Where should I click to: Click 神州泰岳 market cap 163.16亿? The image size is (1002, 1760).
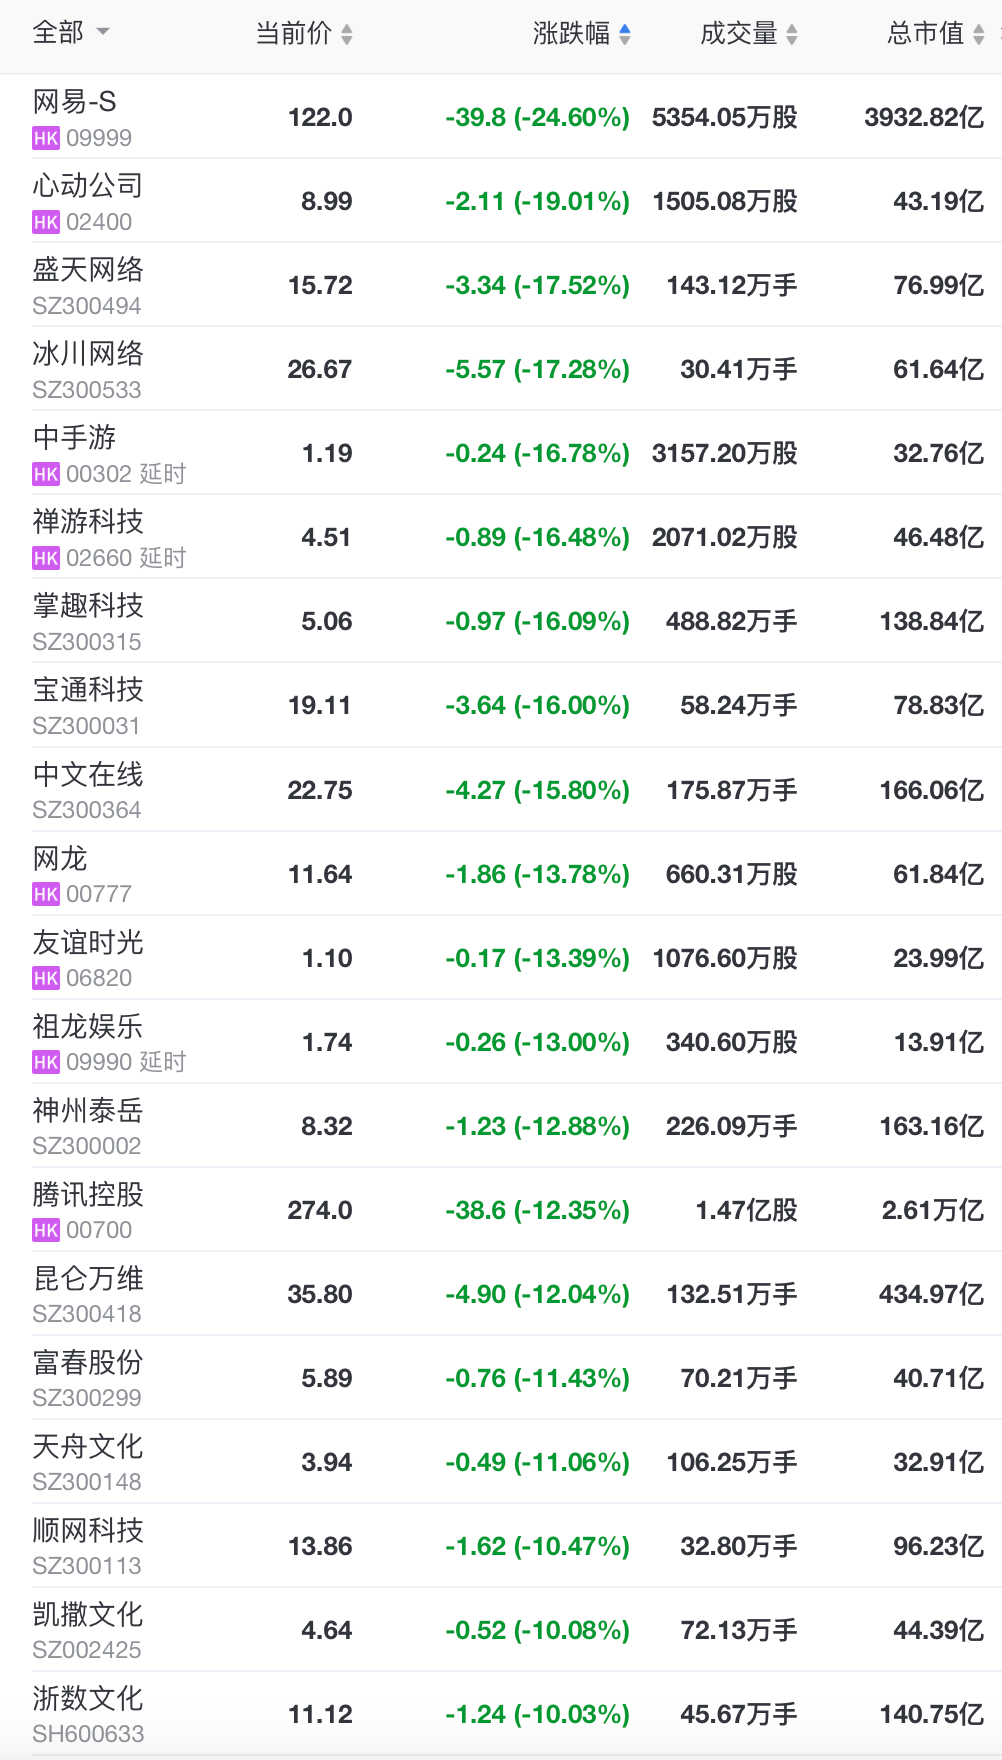tap(931, 1126)
